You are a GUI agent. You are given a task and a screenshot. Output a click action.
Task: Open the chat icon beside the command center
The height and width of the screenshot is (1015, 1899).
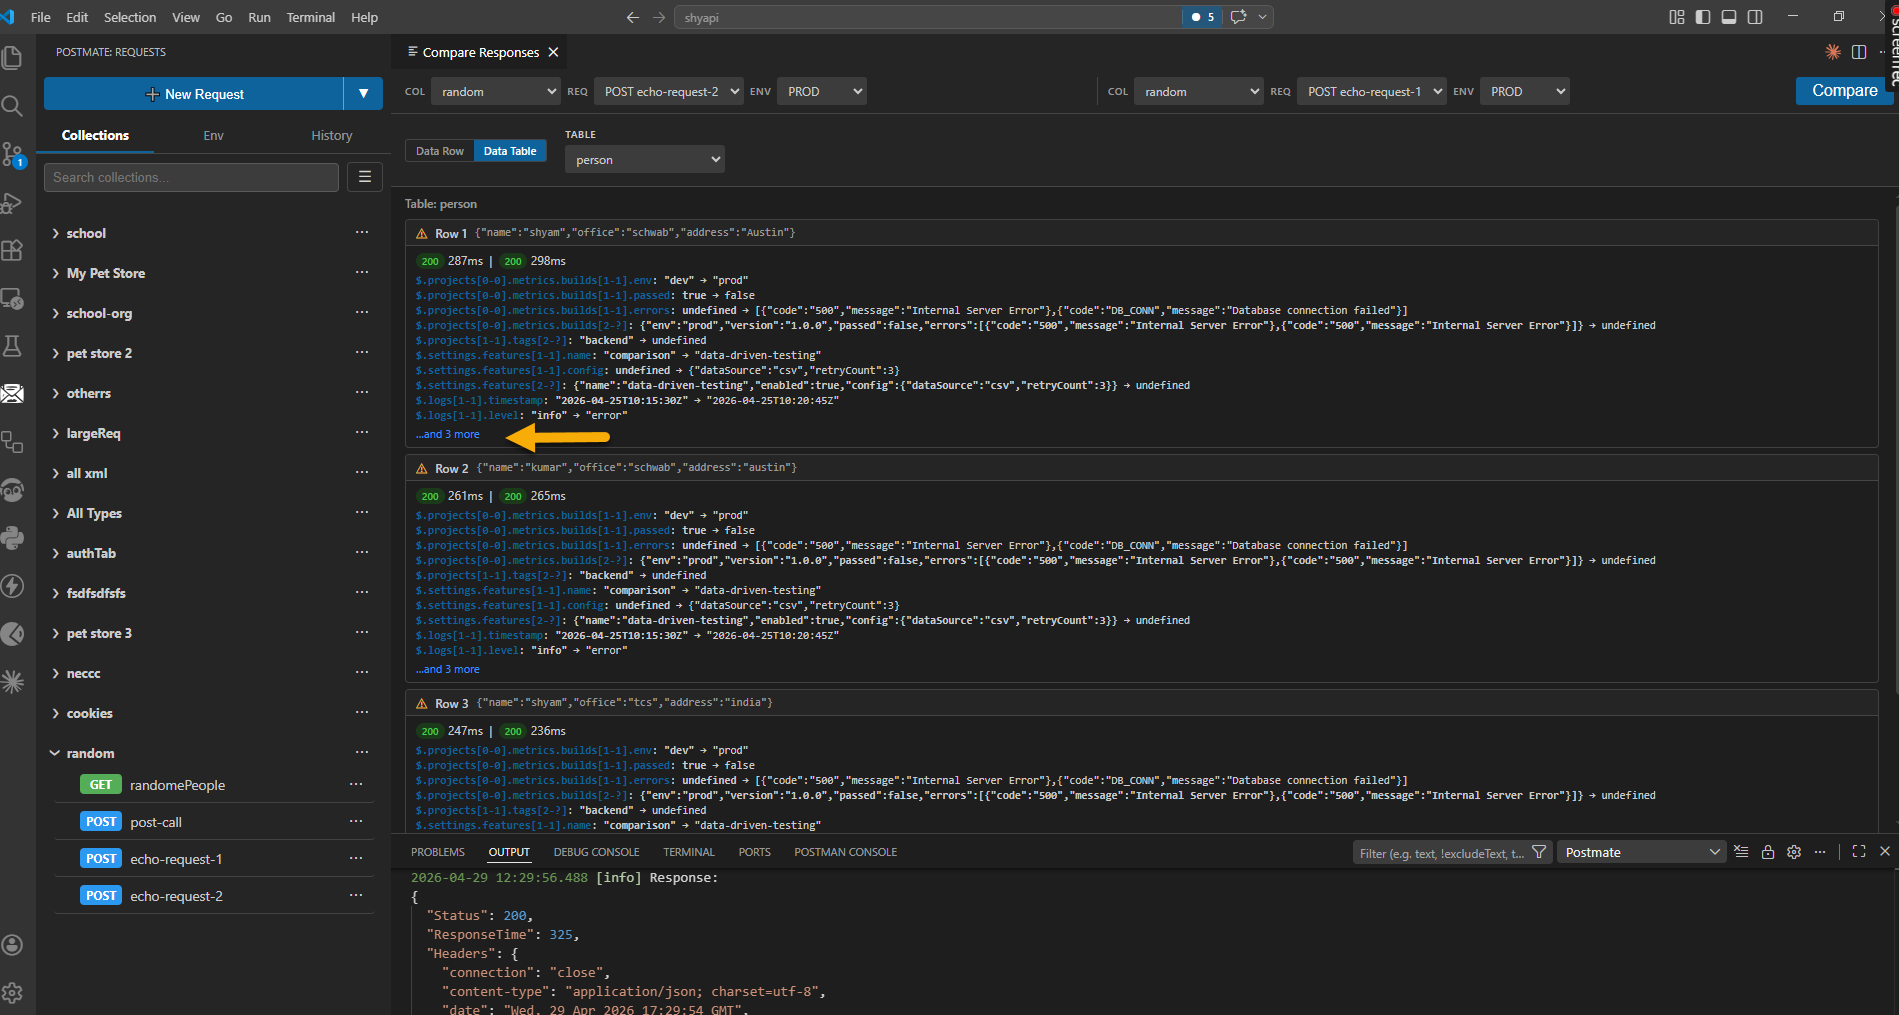point(1238,17)
